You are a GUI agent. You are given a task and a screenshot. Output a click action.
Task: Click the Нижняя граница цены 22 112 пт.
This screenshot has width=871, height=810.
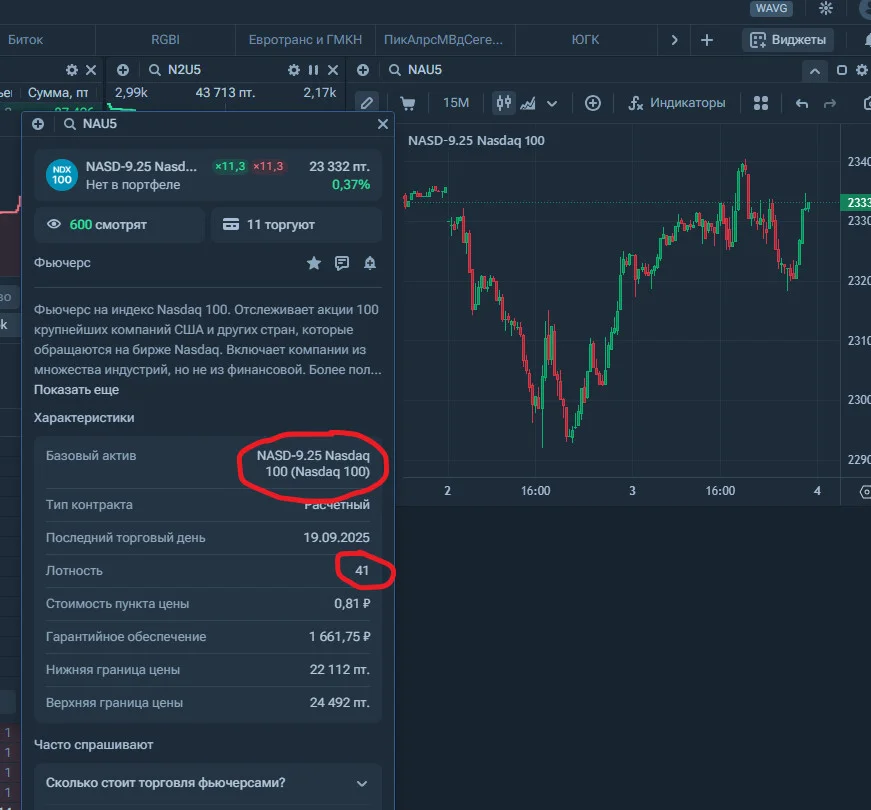coord(339,669)
